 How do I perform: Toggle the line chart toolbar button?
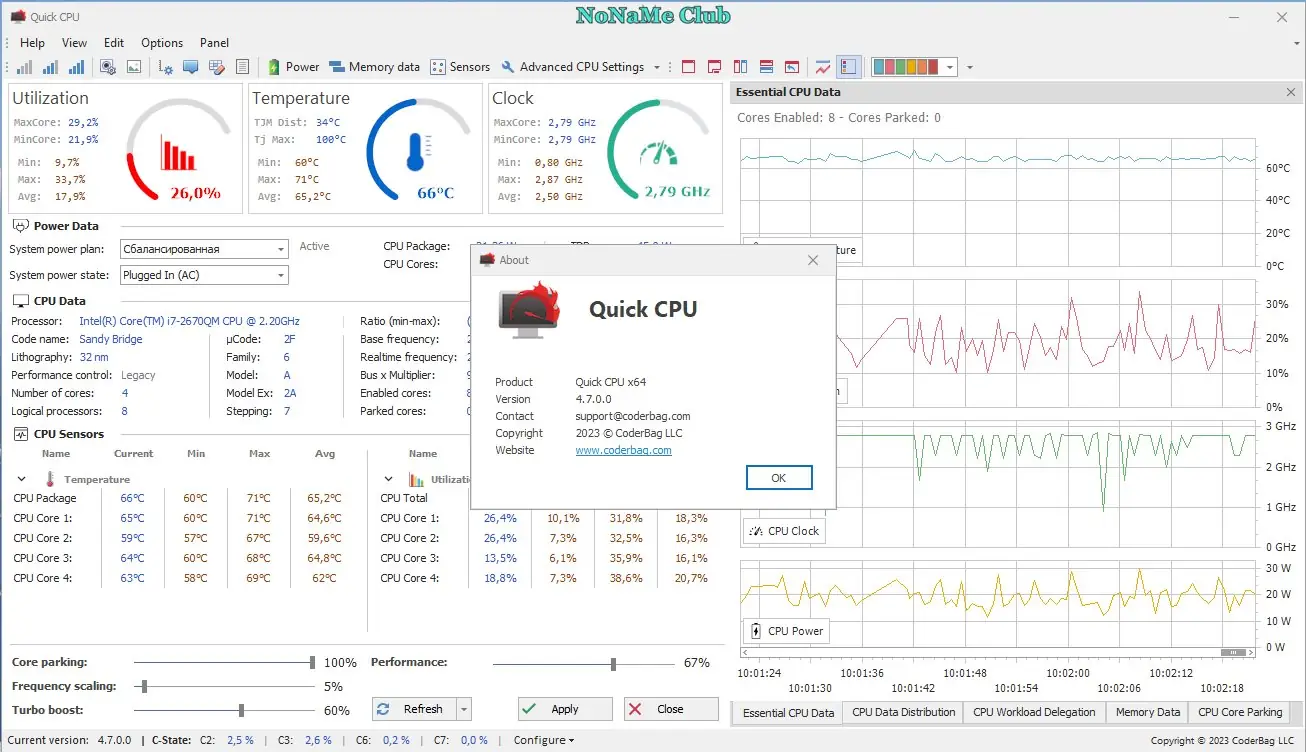coord(823,67)
